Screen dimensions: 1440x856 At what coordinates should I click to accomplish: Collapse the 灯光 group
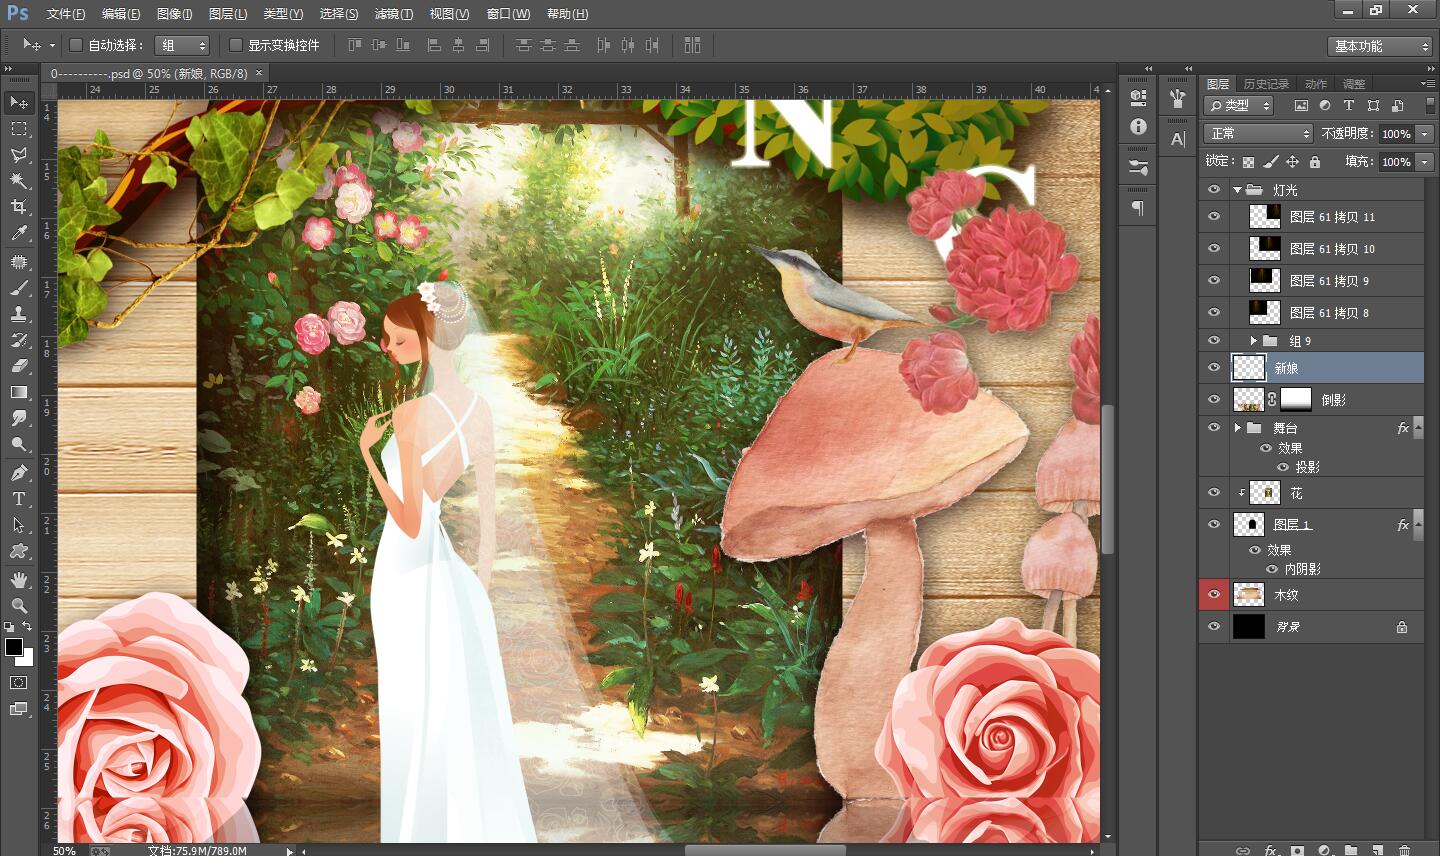1237,189
